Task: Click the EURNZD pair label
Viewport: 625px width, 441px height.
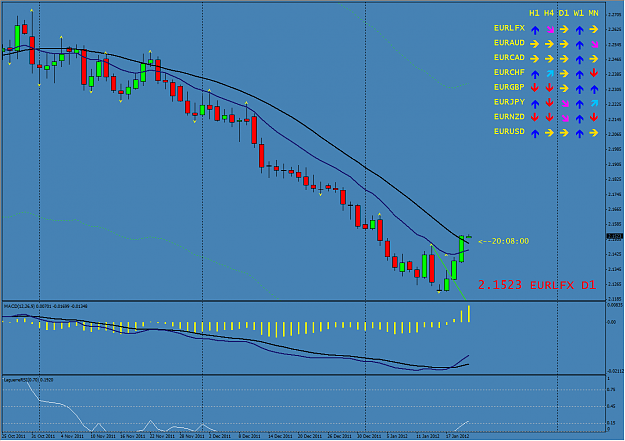Action: click(x=509, y=116)
